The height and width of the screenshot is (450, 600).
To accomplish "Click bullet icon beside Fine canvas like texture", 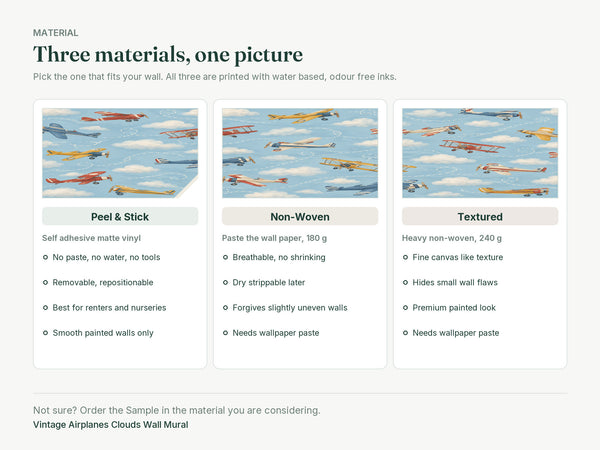I will pyautogui.click(x=405, y=257).
